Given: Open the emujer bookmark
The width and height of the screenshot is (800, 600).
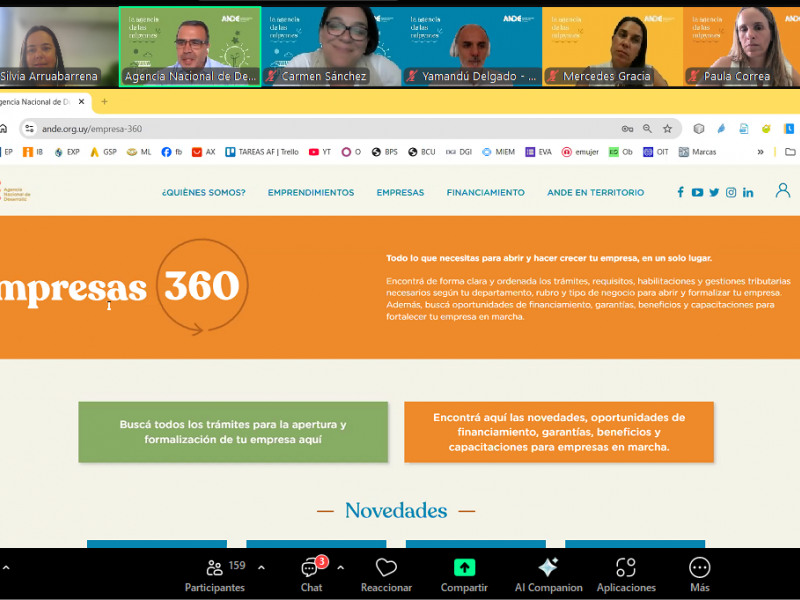Looking at the screenshot, I should [580, 152].
